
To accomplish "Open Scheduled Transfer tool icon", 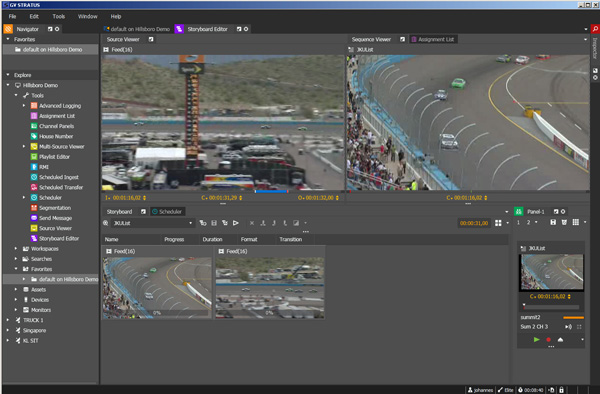I will pos(34,187).
